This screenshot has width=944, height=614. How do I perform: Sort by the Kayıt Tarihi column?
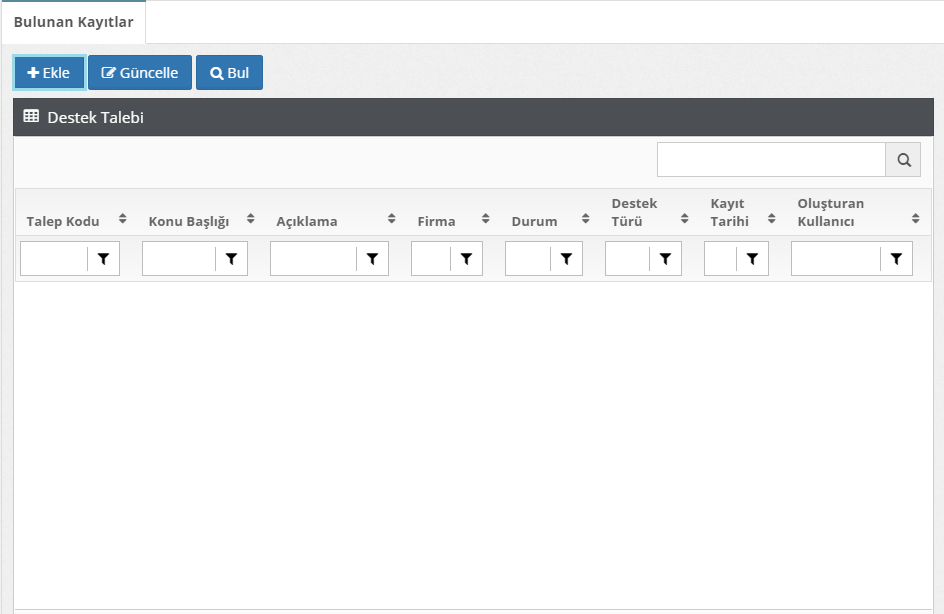tap(771, 219)
